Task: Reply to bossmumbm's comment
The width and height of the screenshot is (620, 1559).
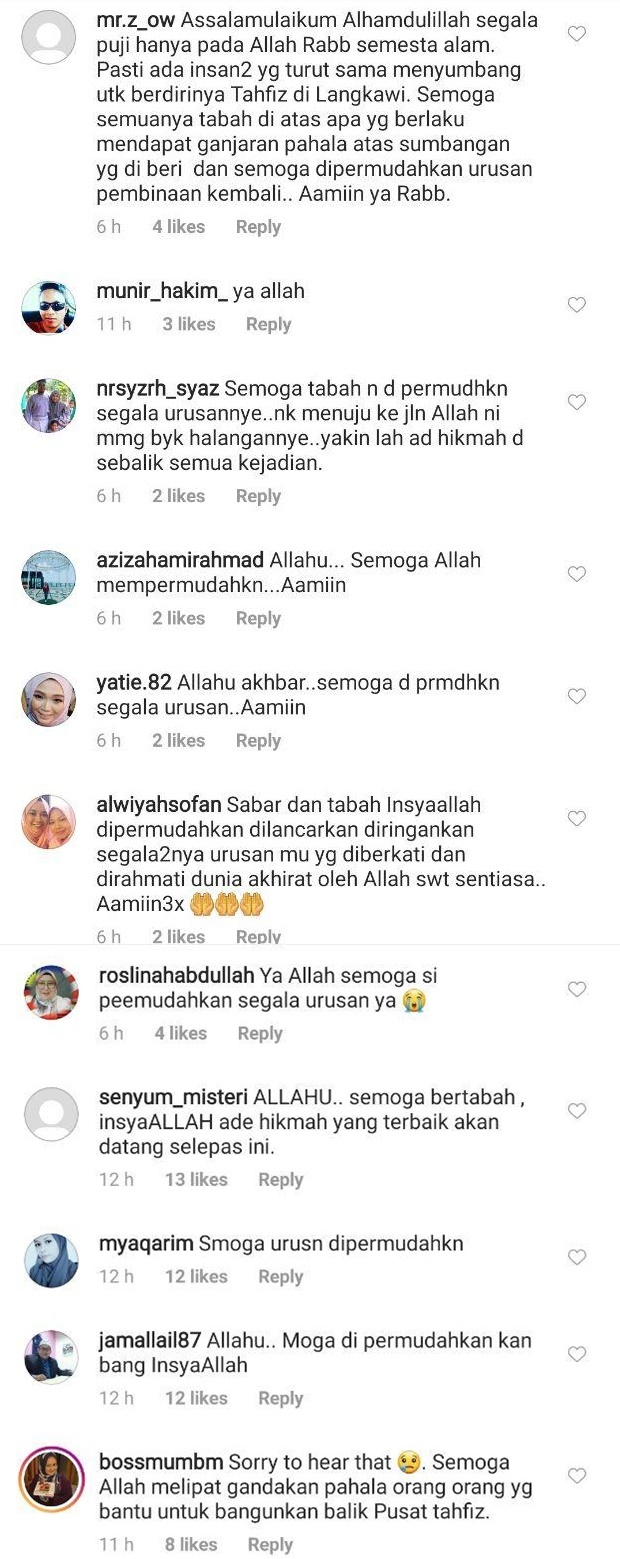Action: coord(270,1544)
